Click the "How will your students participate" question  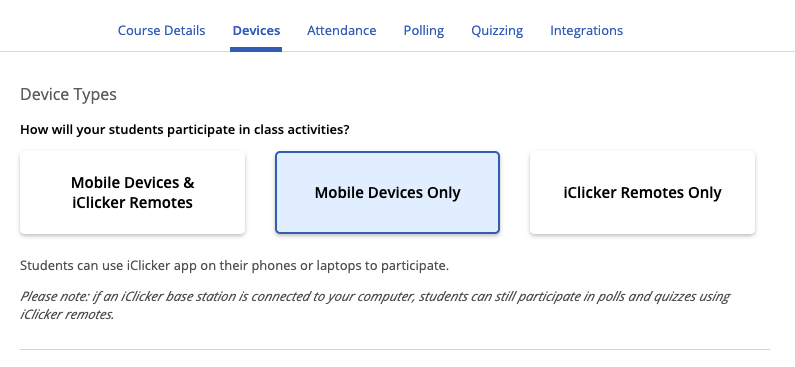coord(185,130)
